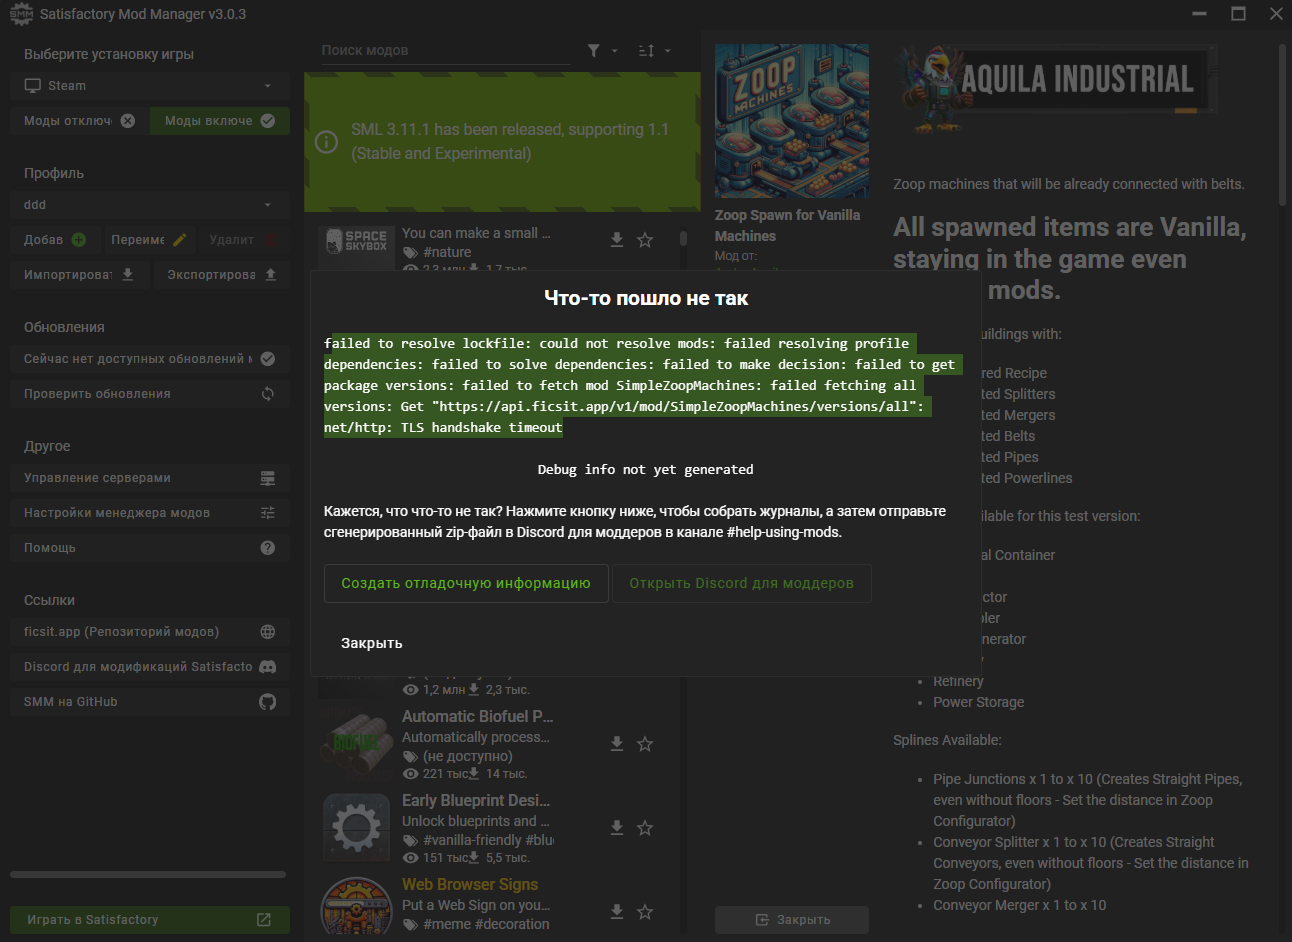
Task: Click the Aquila Industrial banner image
Action: click(x=1055, y=90)
